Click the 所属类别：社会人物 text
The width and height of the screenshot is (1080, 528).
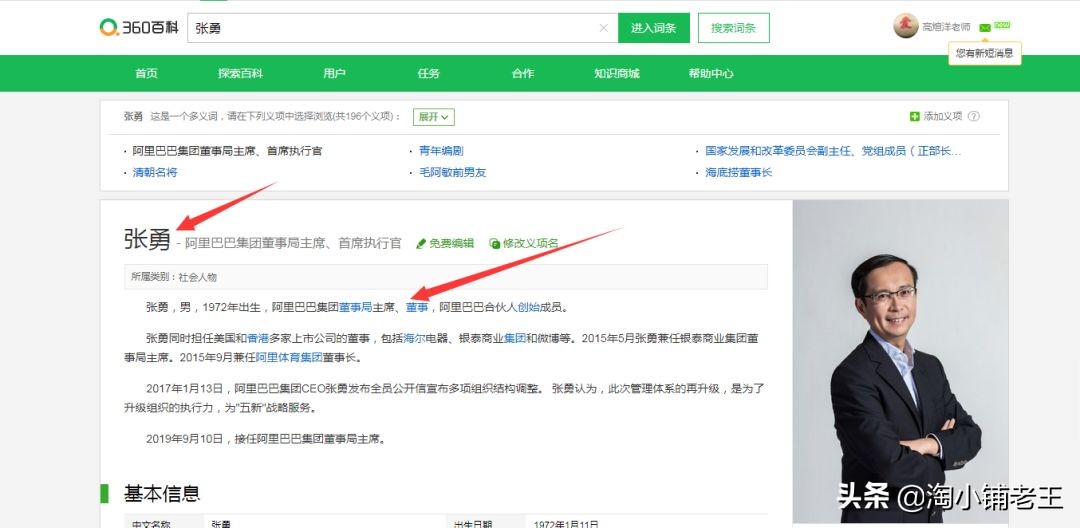click(x=174, y=277)
